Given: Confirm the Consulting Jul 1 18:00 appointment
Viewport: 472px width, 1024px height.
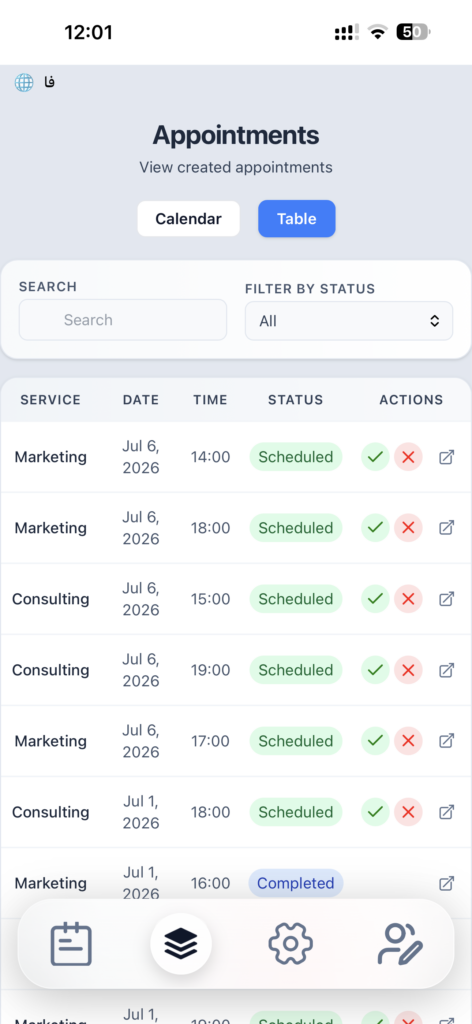Looking at the screenshot, I should 375,812.
